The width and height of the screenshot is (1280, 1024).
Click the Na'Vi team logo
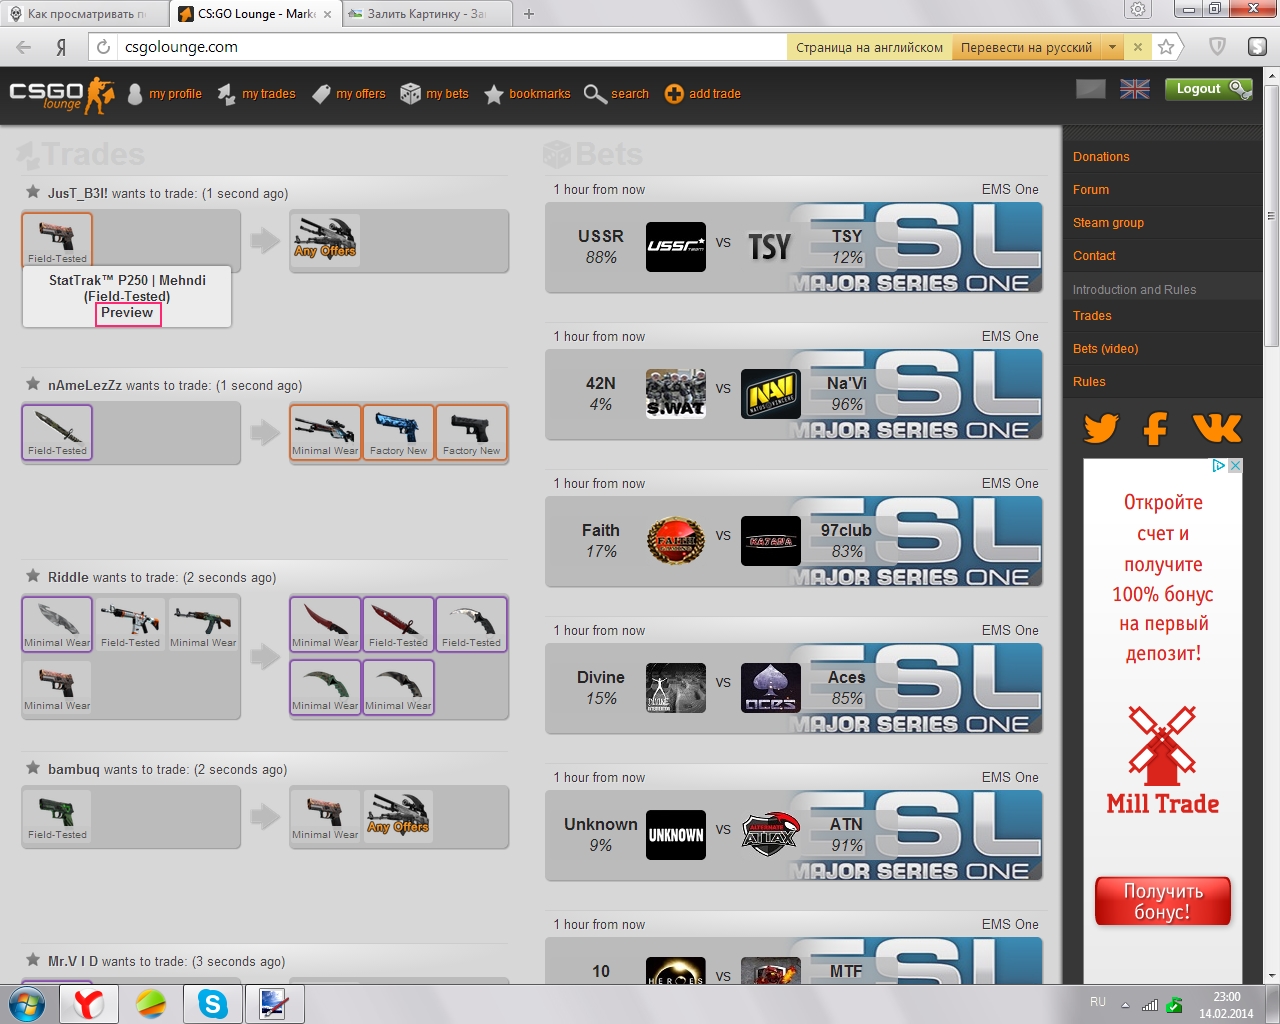pos(771,394)
